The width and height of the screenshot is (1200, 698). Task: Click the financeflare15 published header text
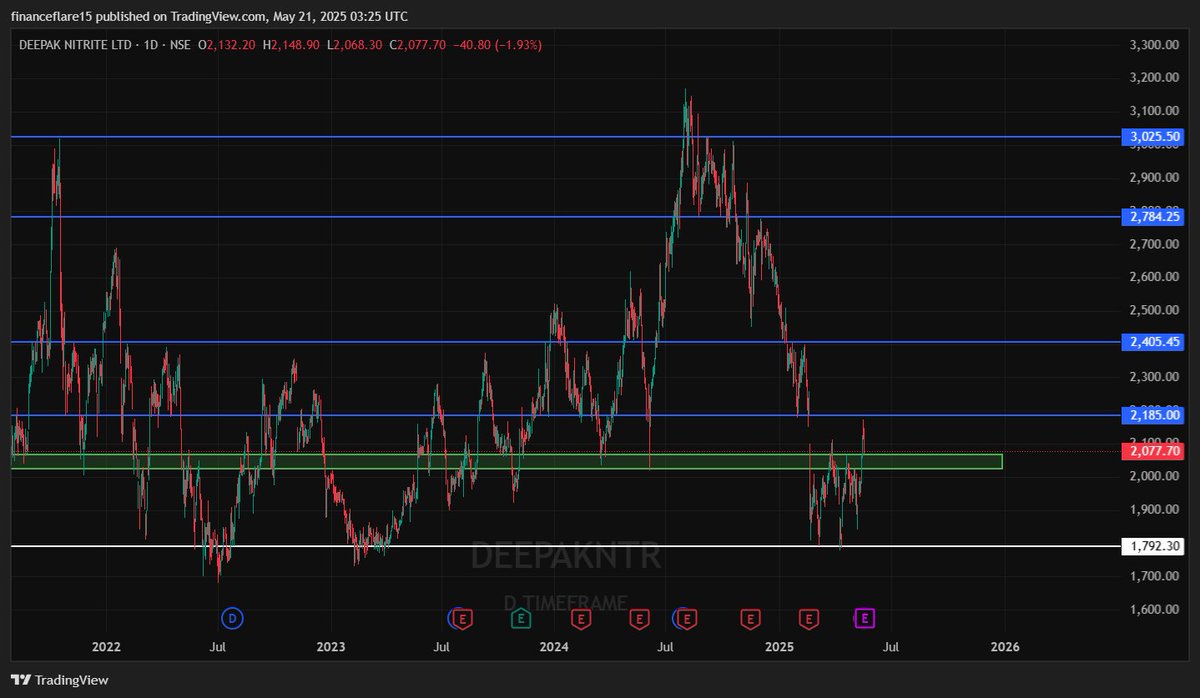pos(208,16)
